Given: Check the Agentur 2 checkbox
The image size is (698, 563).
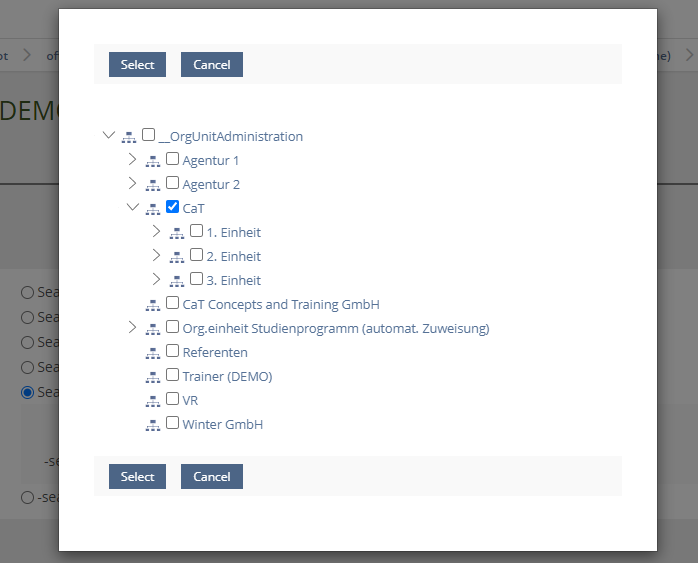Looking at the screenshot, I should click(x=173, y=184).
